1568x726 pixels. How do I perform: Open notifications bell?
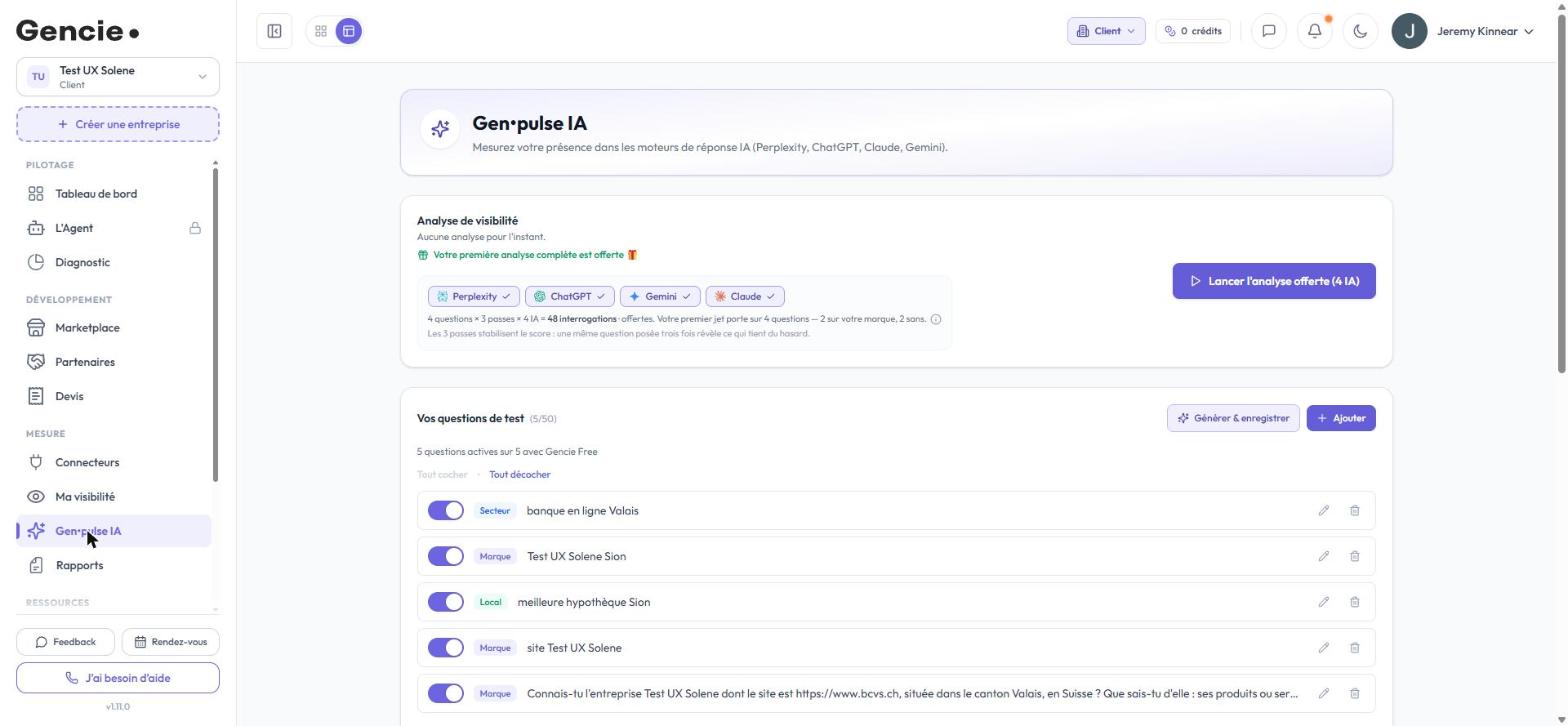[x=1315, y=31]
